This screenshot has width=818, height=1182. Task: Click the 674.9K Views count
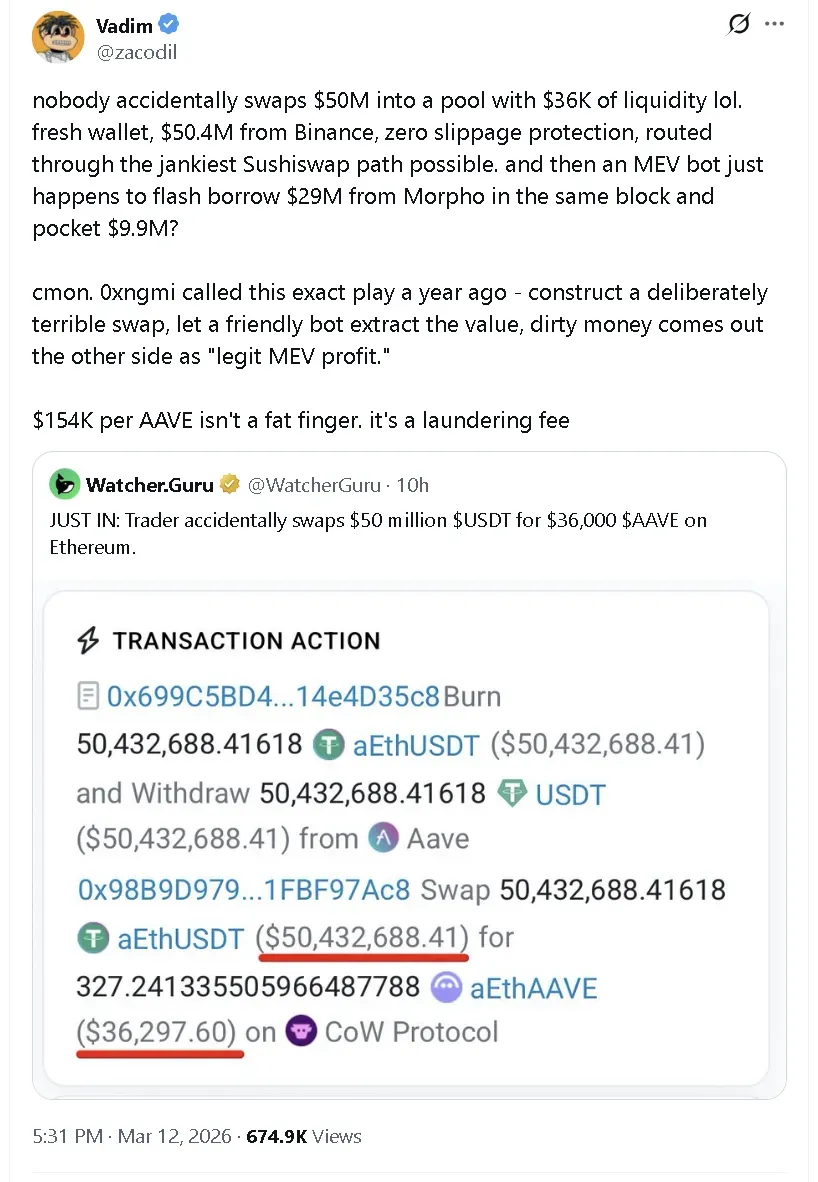302,1136
